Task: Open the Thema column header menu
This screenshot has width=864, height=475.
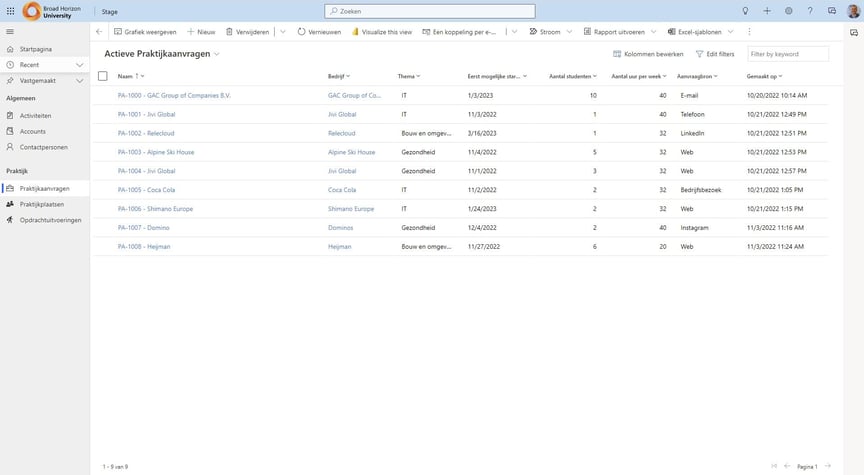Action: click(x=409, y=76)
